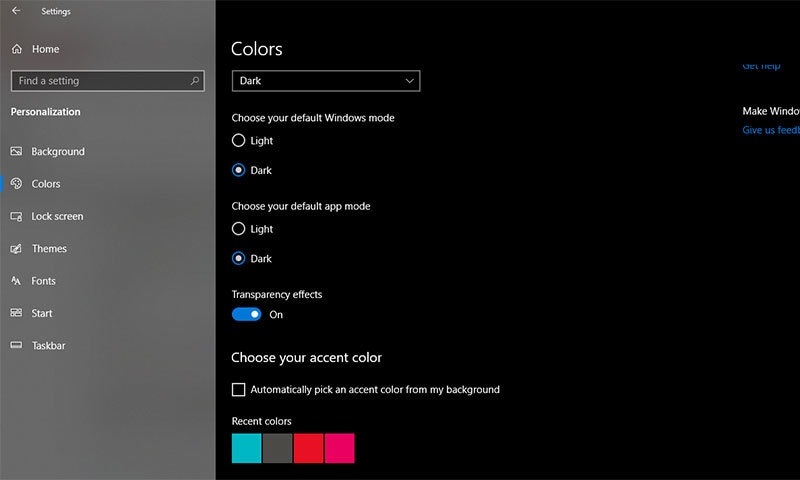Screen dimensions: 800x480
Task: Turn off Transparency effects switch
Action: pos(246,314)
